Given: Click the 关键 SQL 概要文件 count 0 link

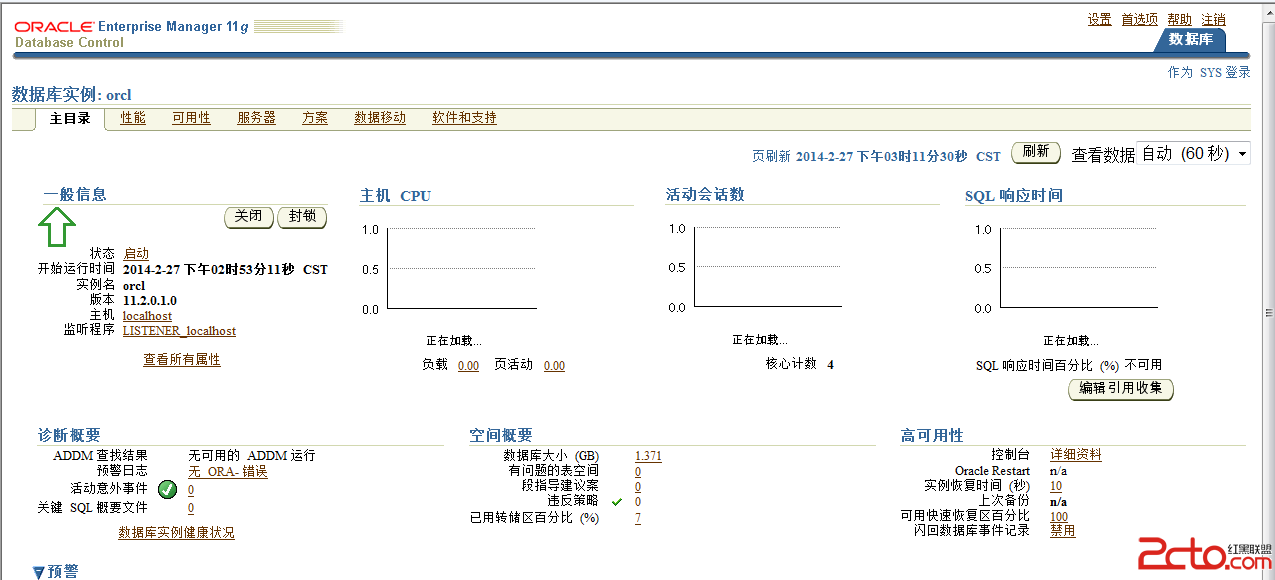Looking at the screenshot, I should (x=191, y=508).
